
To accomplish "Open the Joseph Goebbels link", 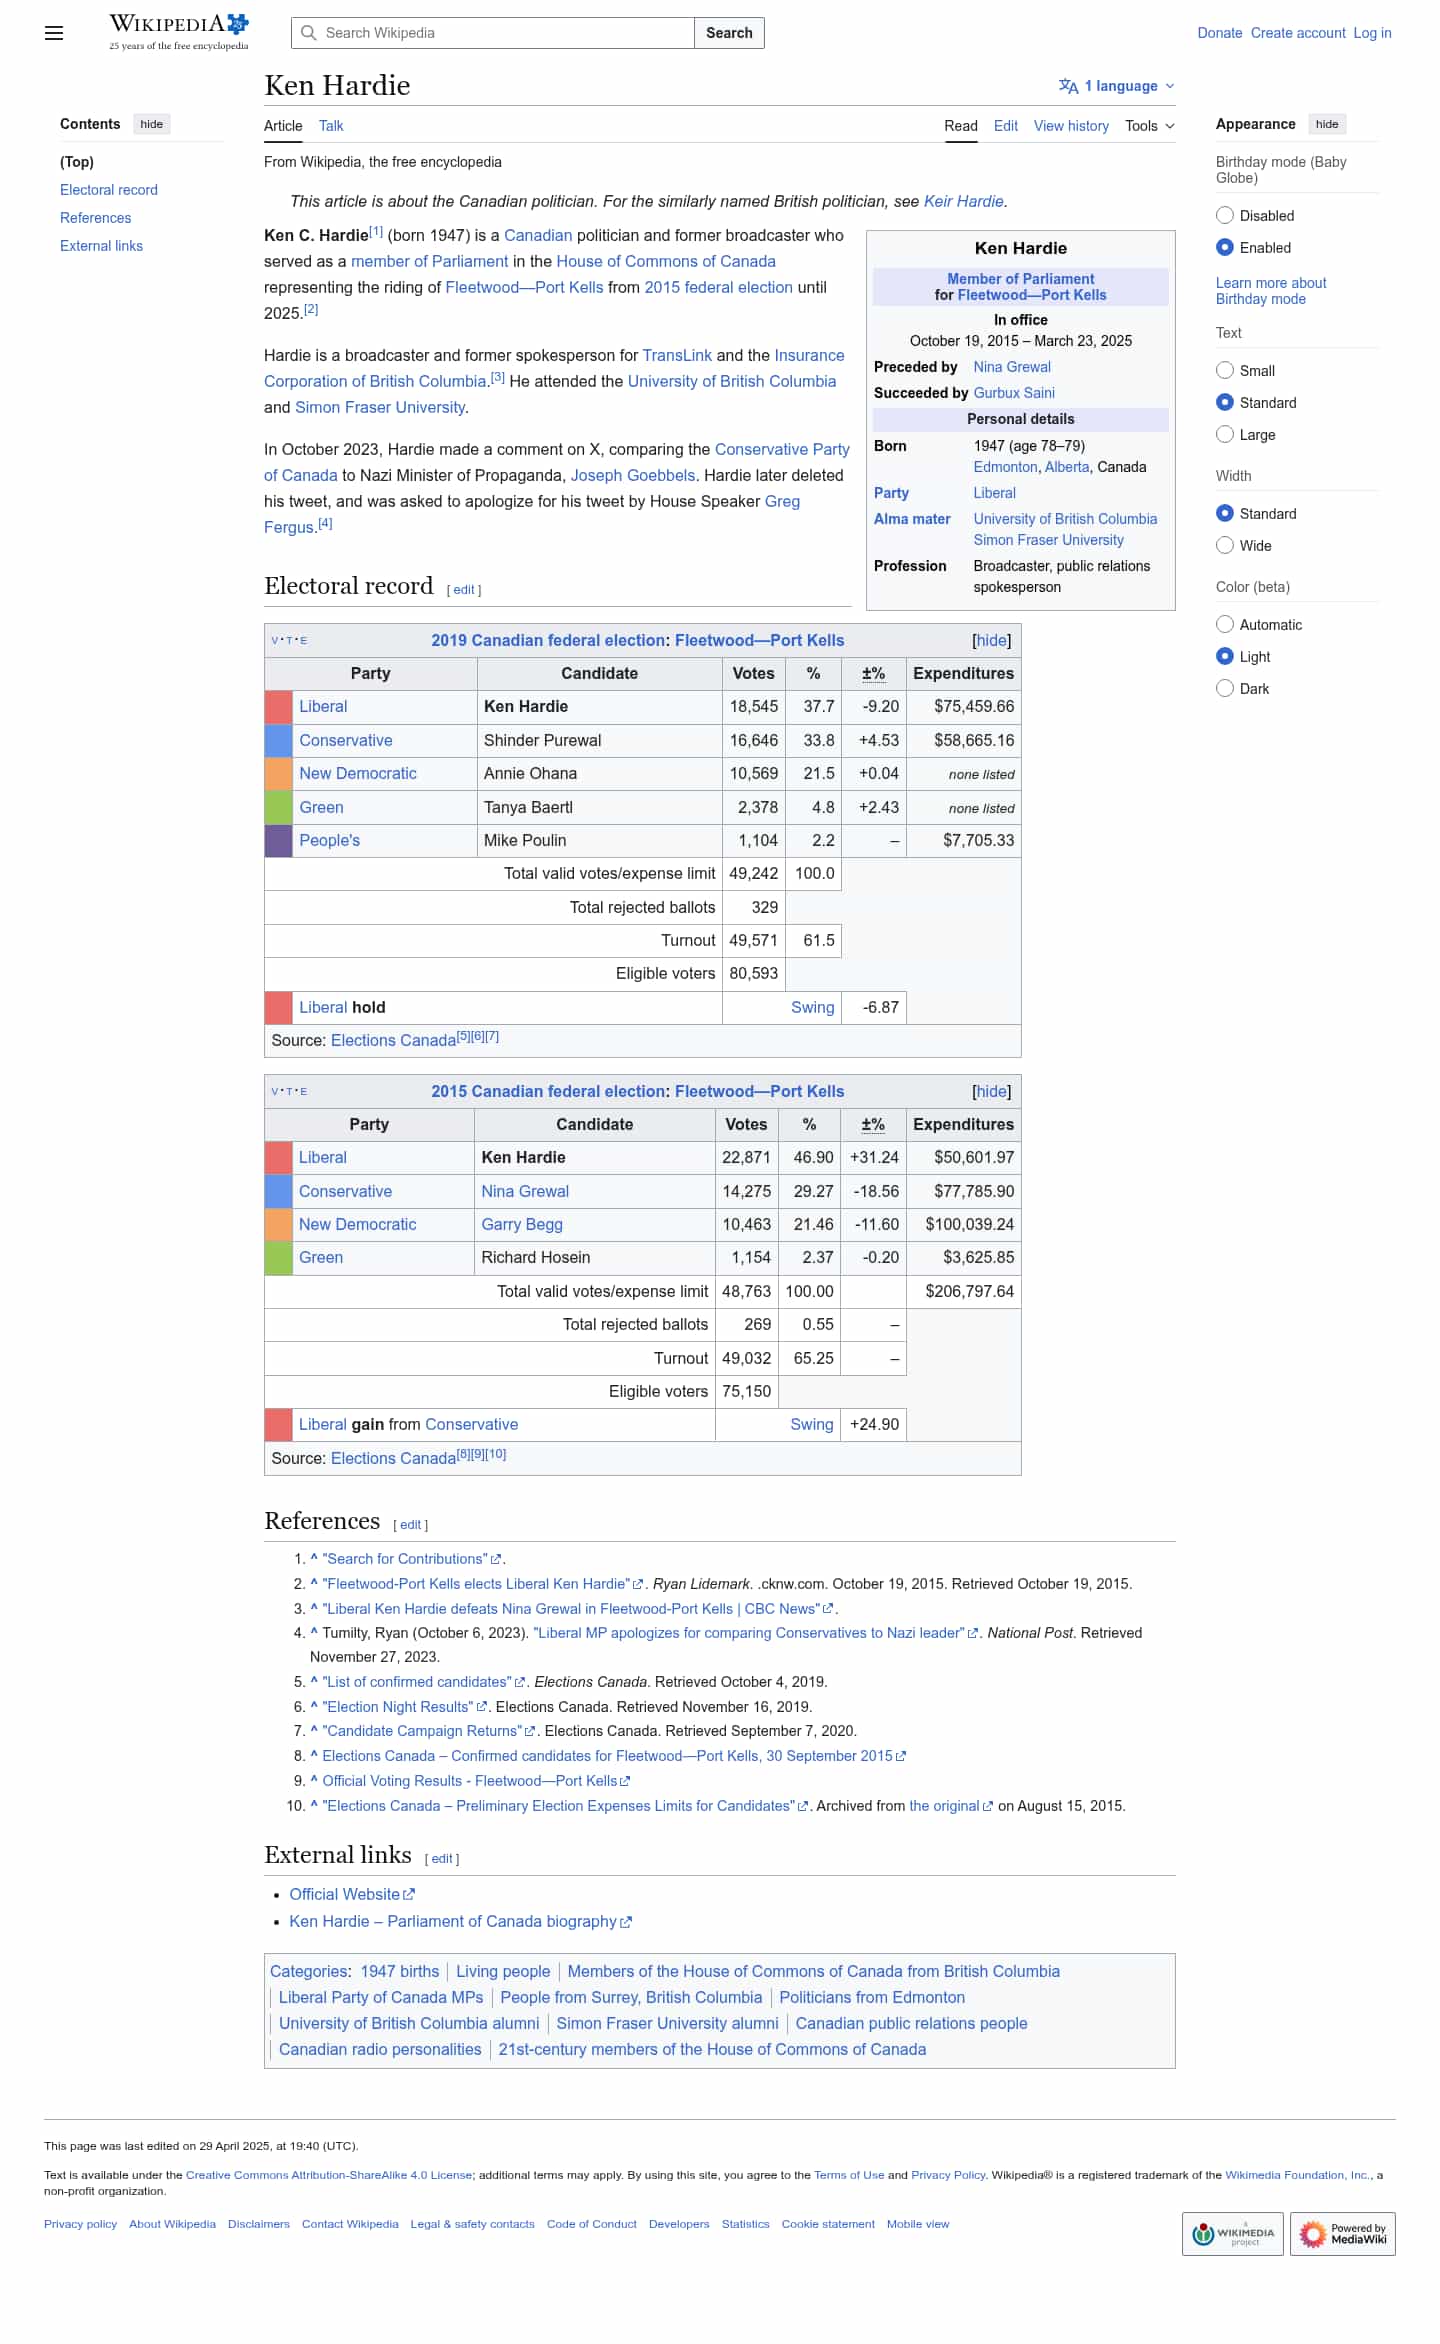I will [x=633, y=475].
